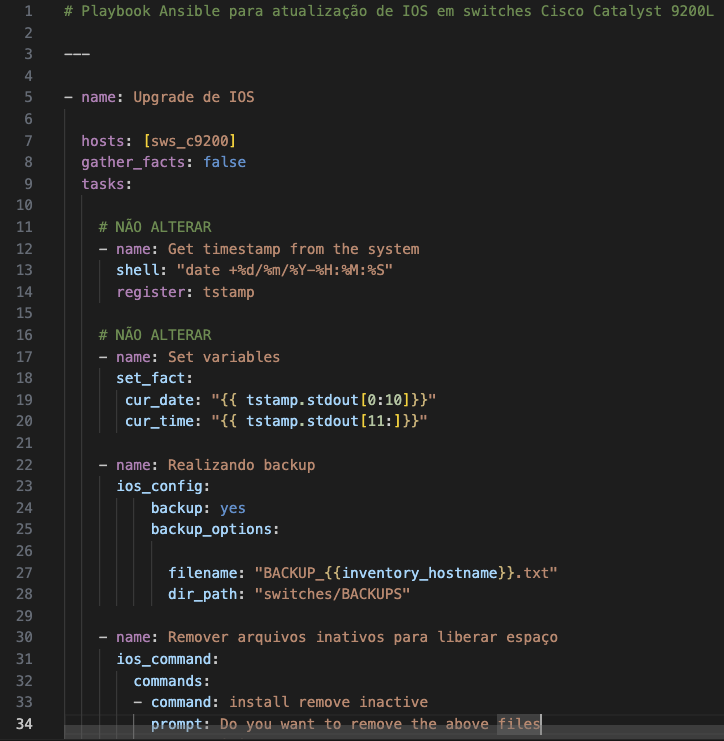Screen dimensions: 724x741
Task: Click the 'backup' key on line 24
Action: (177, 508)
